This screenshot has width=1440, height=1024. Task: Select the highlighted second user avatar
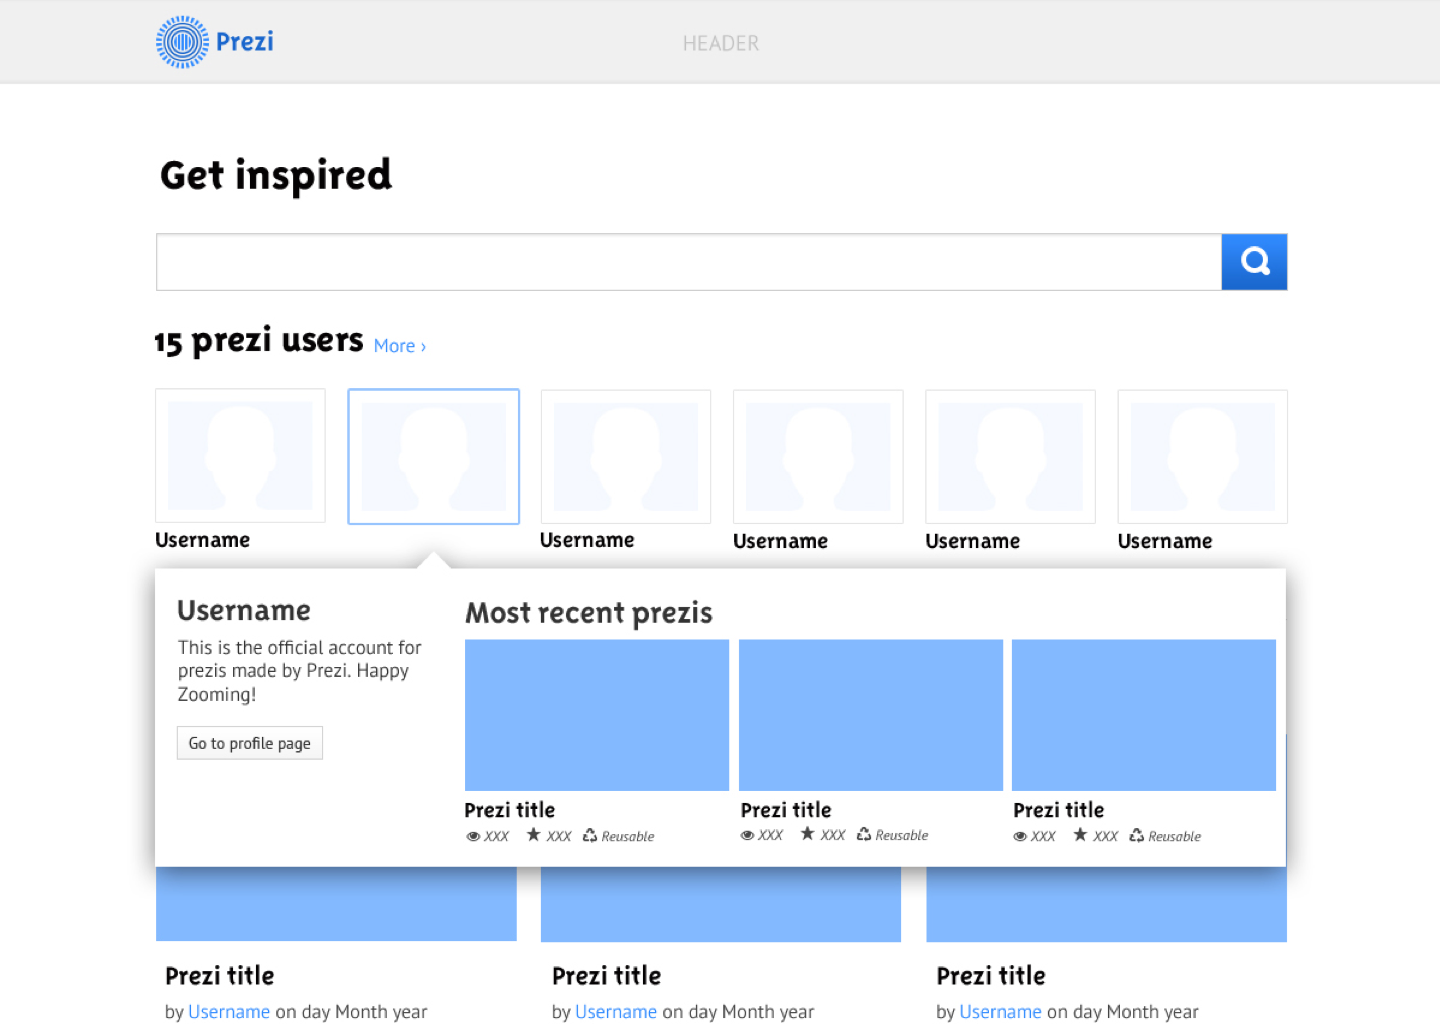click(x=433, y=456)
